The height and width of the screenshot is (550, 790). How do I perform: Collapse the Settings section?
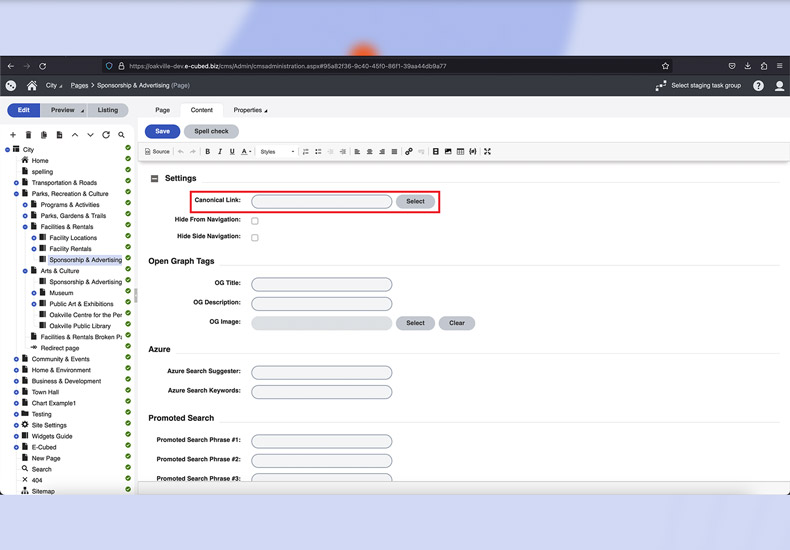point(154,179)
